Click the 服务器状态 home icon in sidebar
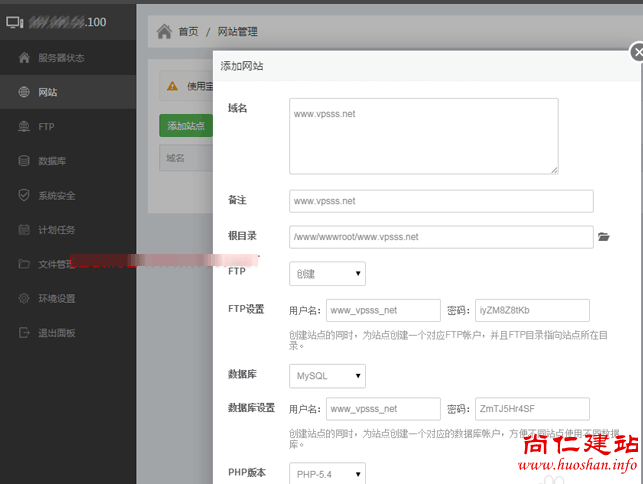 click(24, 58)
